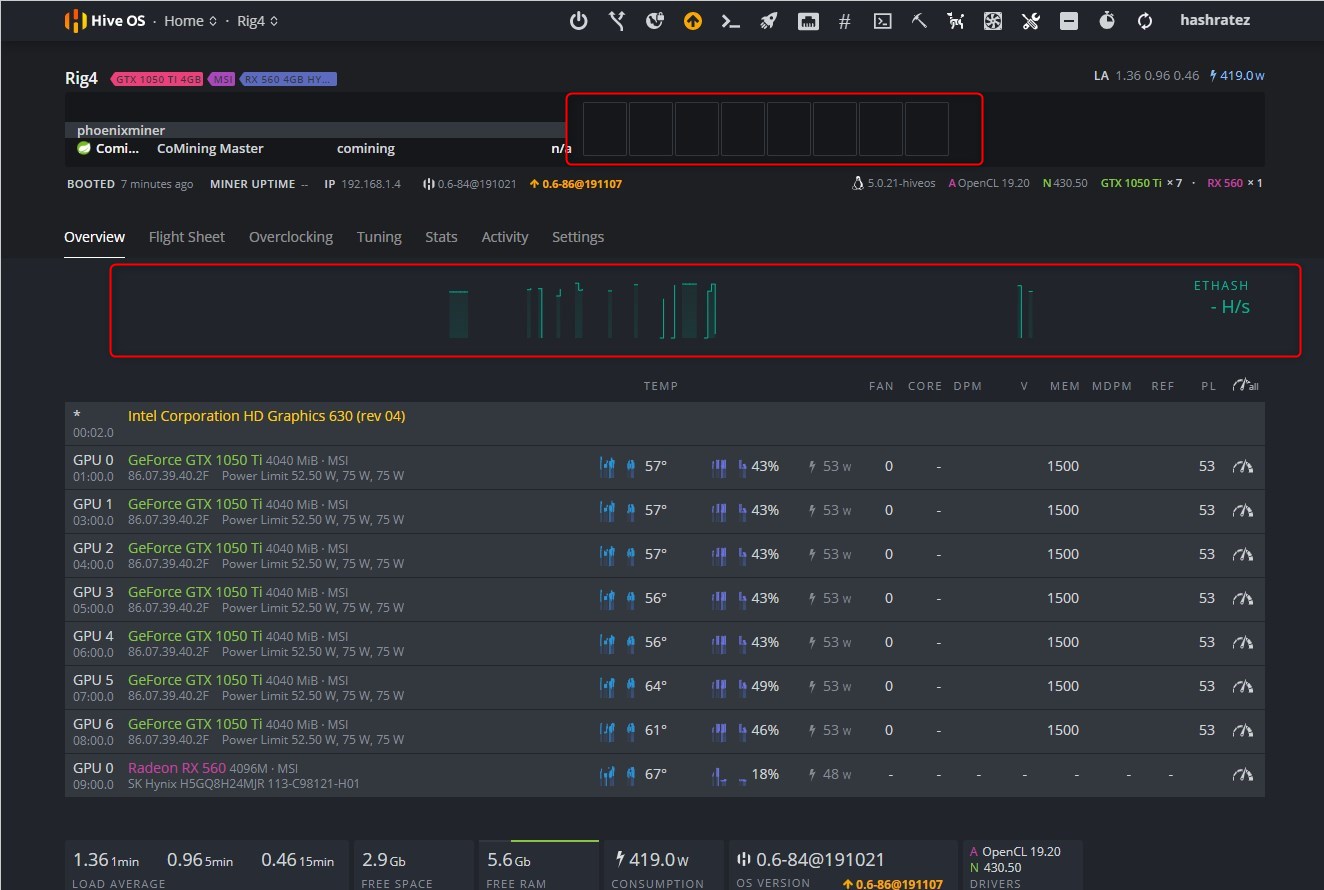Image resolution: width=1324 pixels, height=890 pixels.
Task: Click the hash symbol tags icon
Action: [x=844, y=21]
